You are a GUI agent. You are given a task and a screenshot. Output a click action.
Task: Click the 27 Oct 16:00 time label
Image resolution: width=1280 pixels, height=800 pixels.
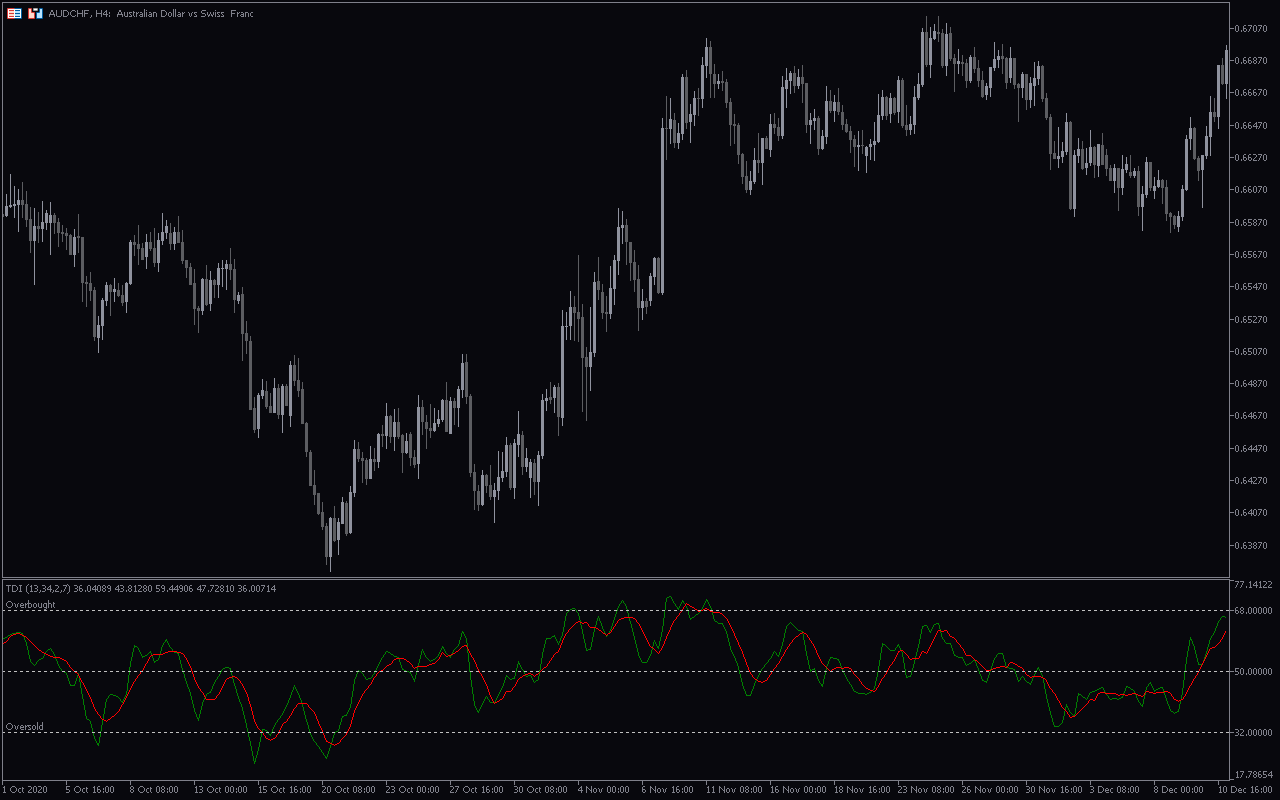[x=475, y=790]
